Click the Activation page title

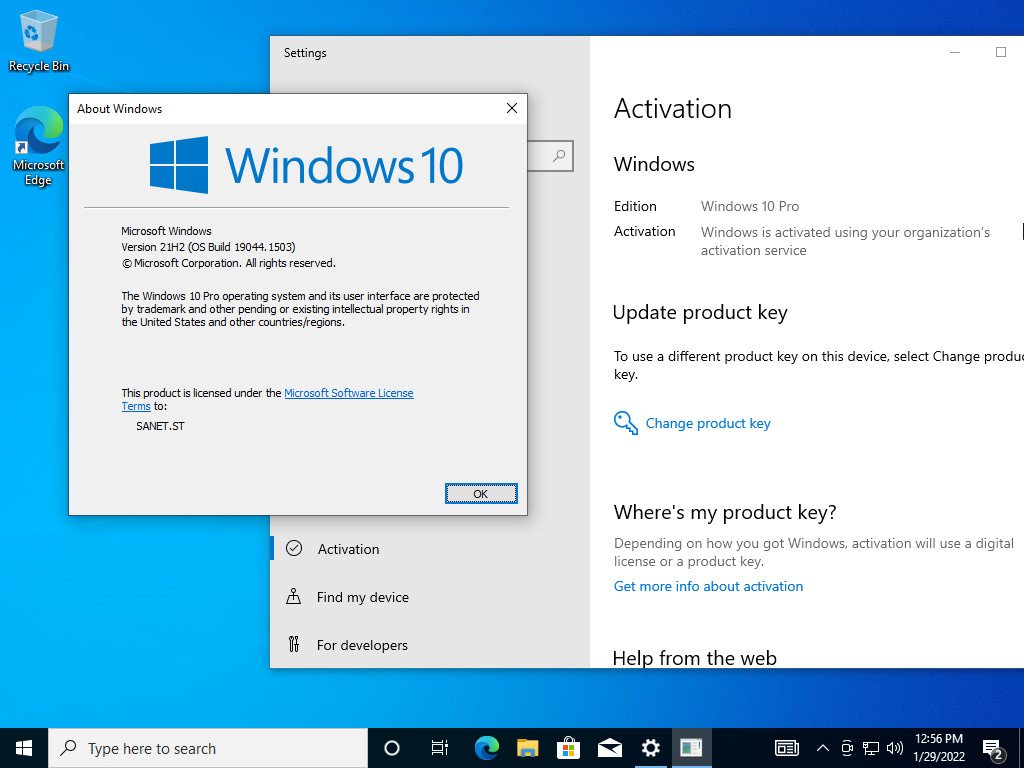click(673, 108)
